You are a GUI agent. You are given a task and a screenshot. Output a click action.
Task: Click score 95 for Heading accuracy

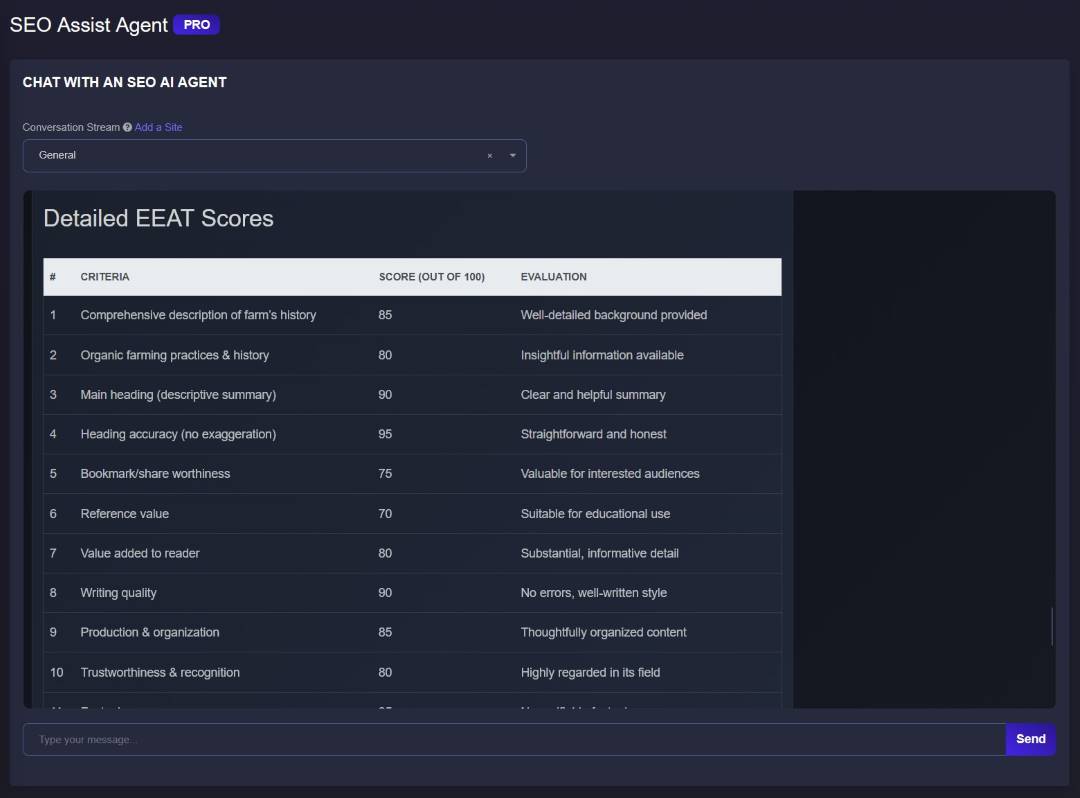(x=385, y=434)
